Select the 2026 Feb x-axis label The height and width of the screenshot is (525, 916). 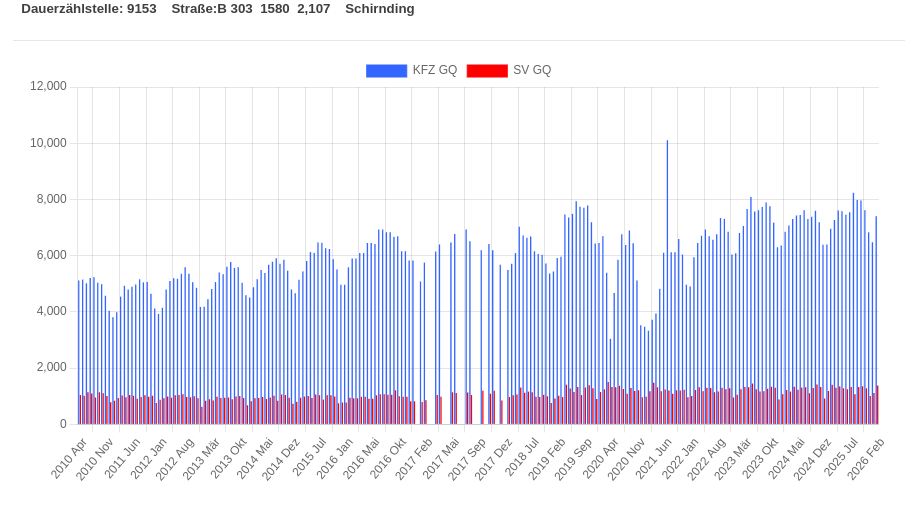coord(866,458)
